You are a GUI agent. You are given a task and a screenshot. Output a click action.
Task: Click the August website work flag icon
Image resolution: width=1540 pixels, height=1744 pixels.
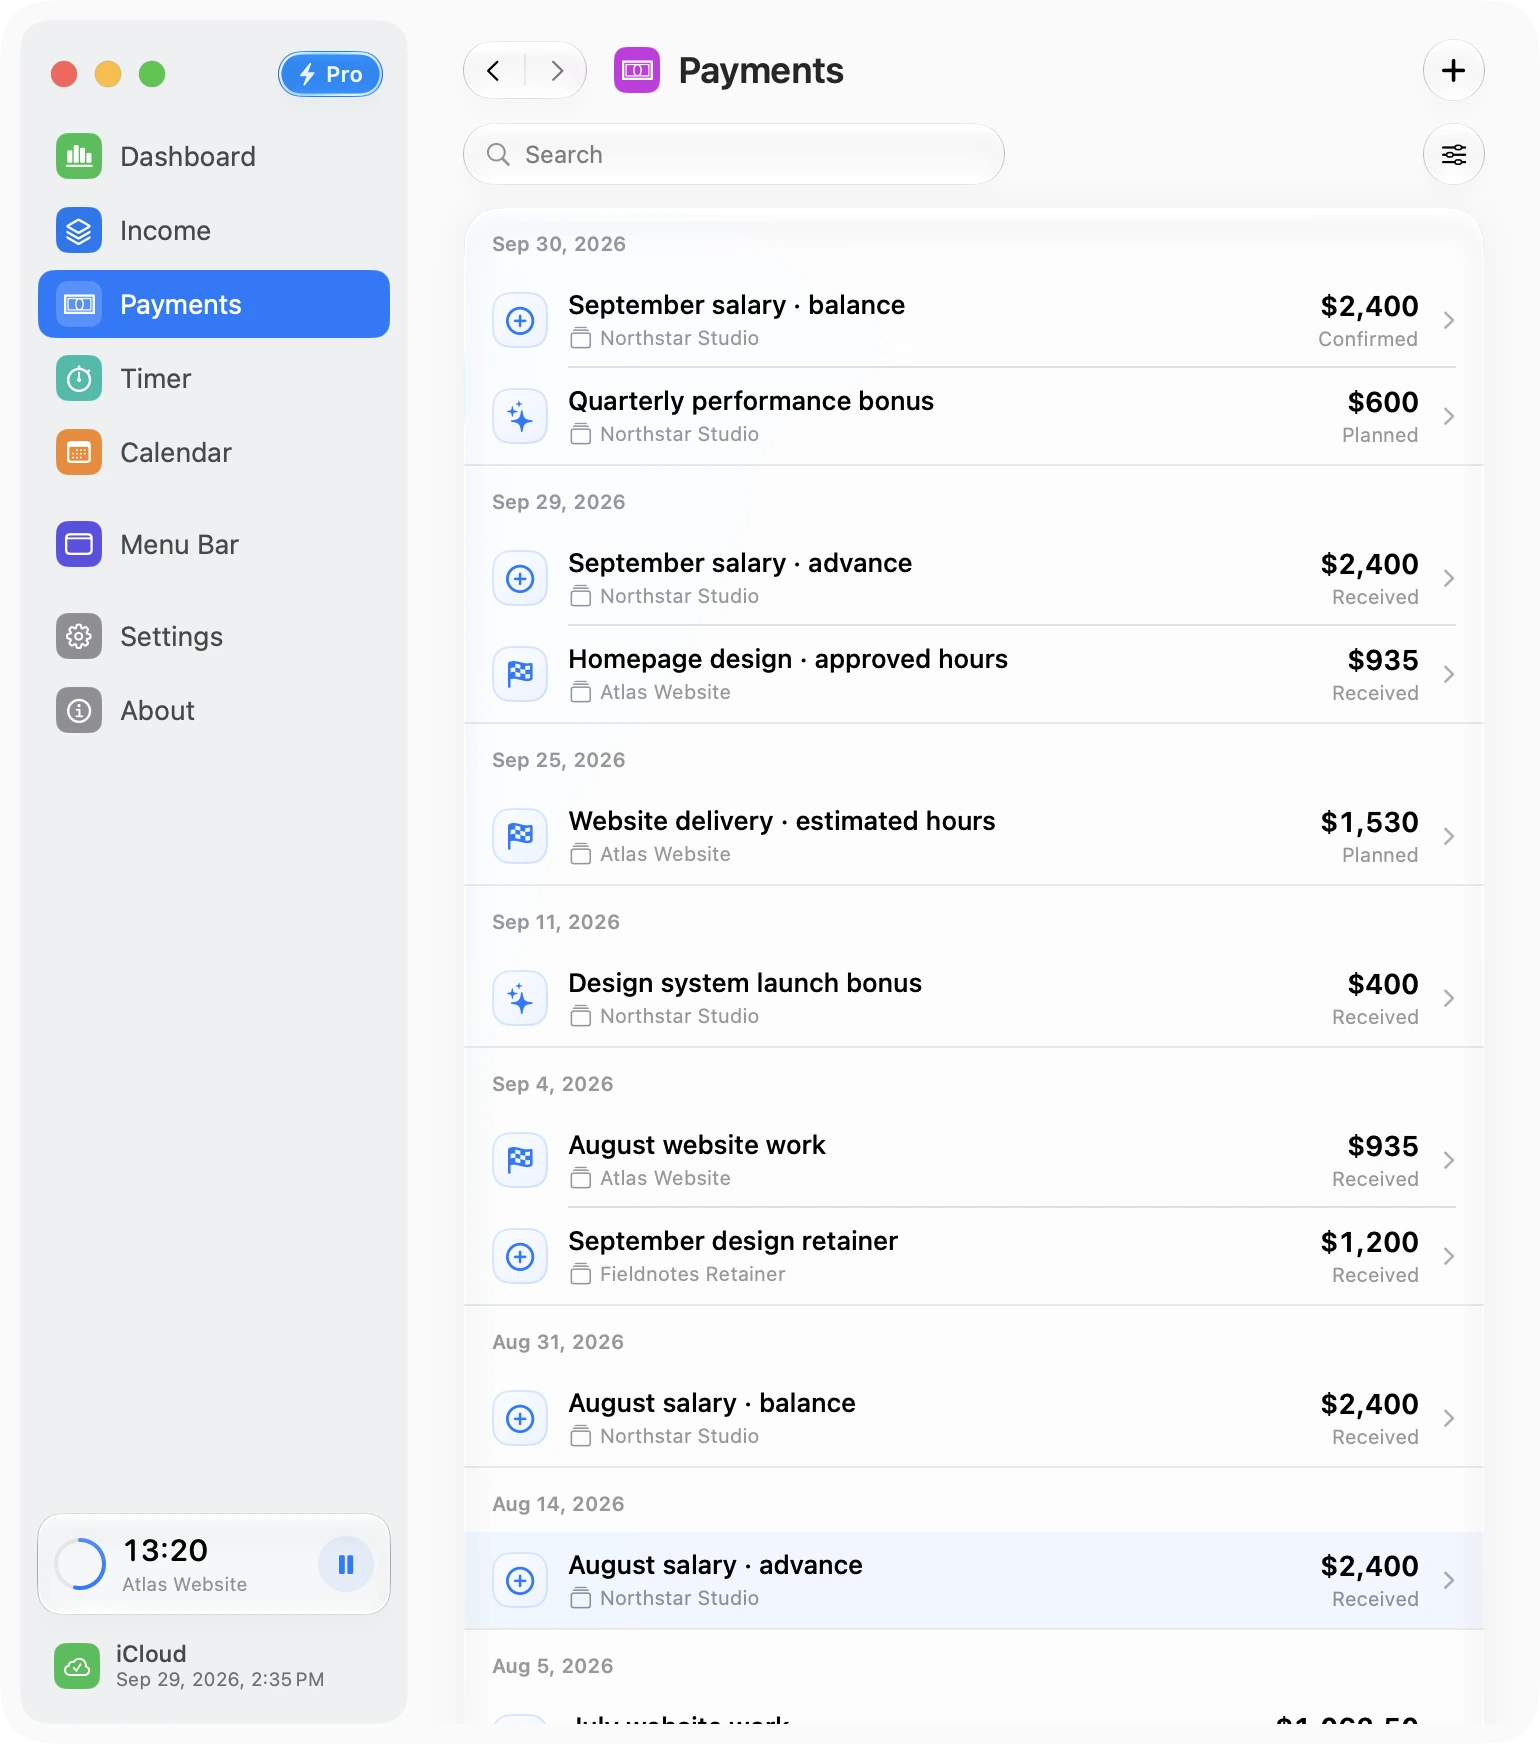(520, 1160)
